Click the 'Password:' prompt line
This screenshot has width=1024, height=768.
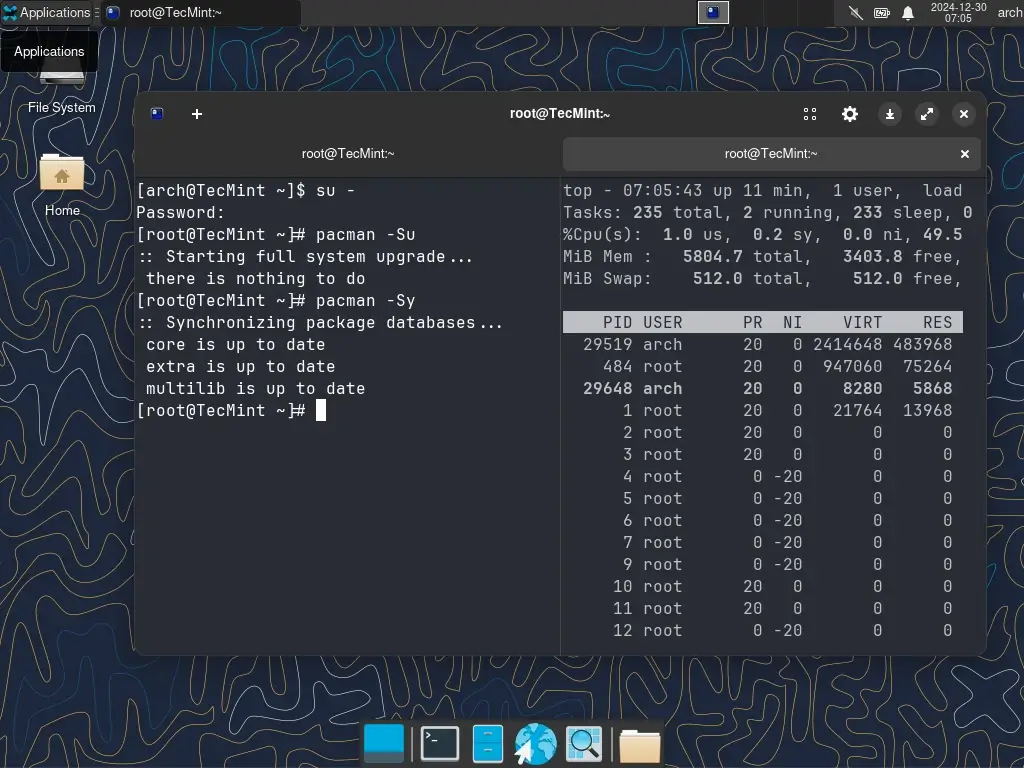[180, 213]
